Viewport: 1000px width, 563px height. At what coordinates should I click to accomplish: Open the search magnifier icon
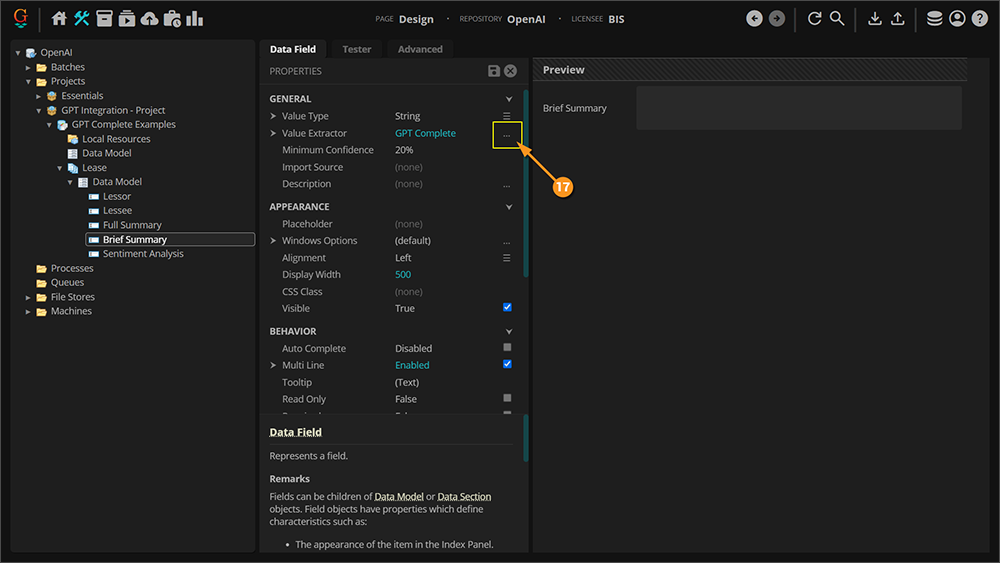(x=837, y=18)
